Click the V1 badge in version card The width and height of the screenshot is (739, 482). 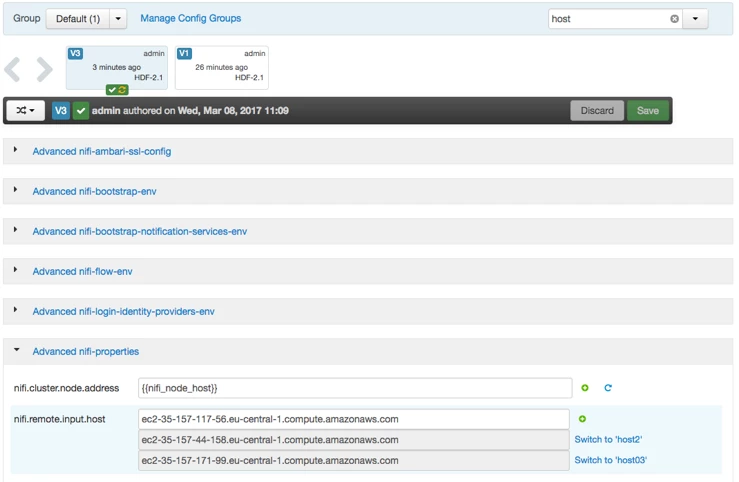[x=184, y=53]
